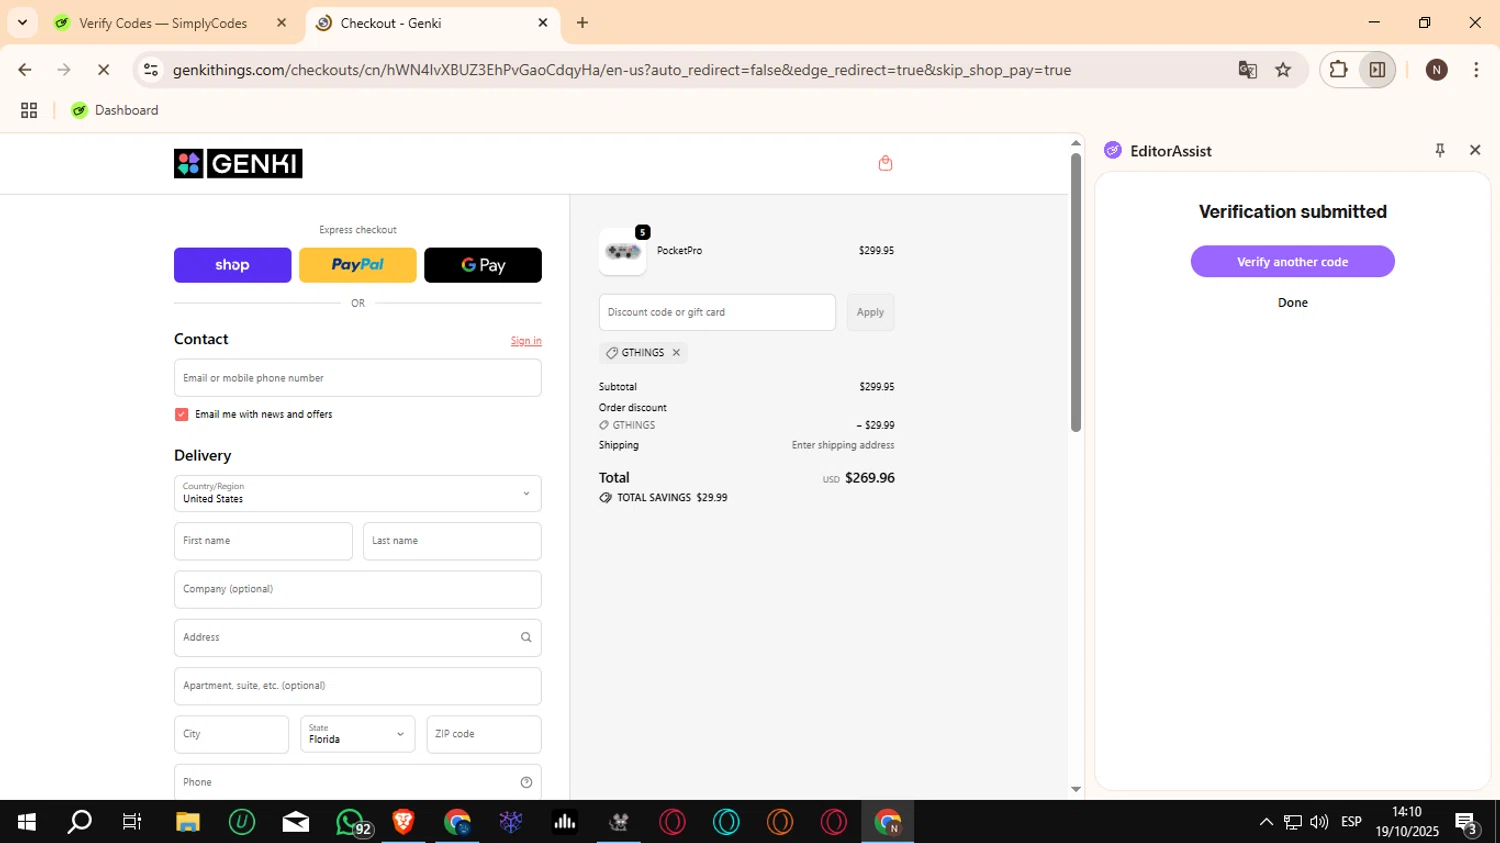Open File Explorer from the taskbar

[x=188, y=822]
